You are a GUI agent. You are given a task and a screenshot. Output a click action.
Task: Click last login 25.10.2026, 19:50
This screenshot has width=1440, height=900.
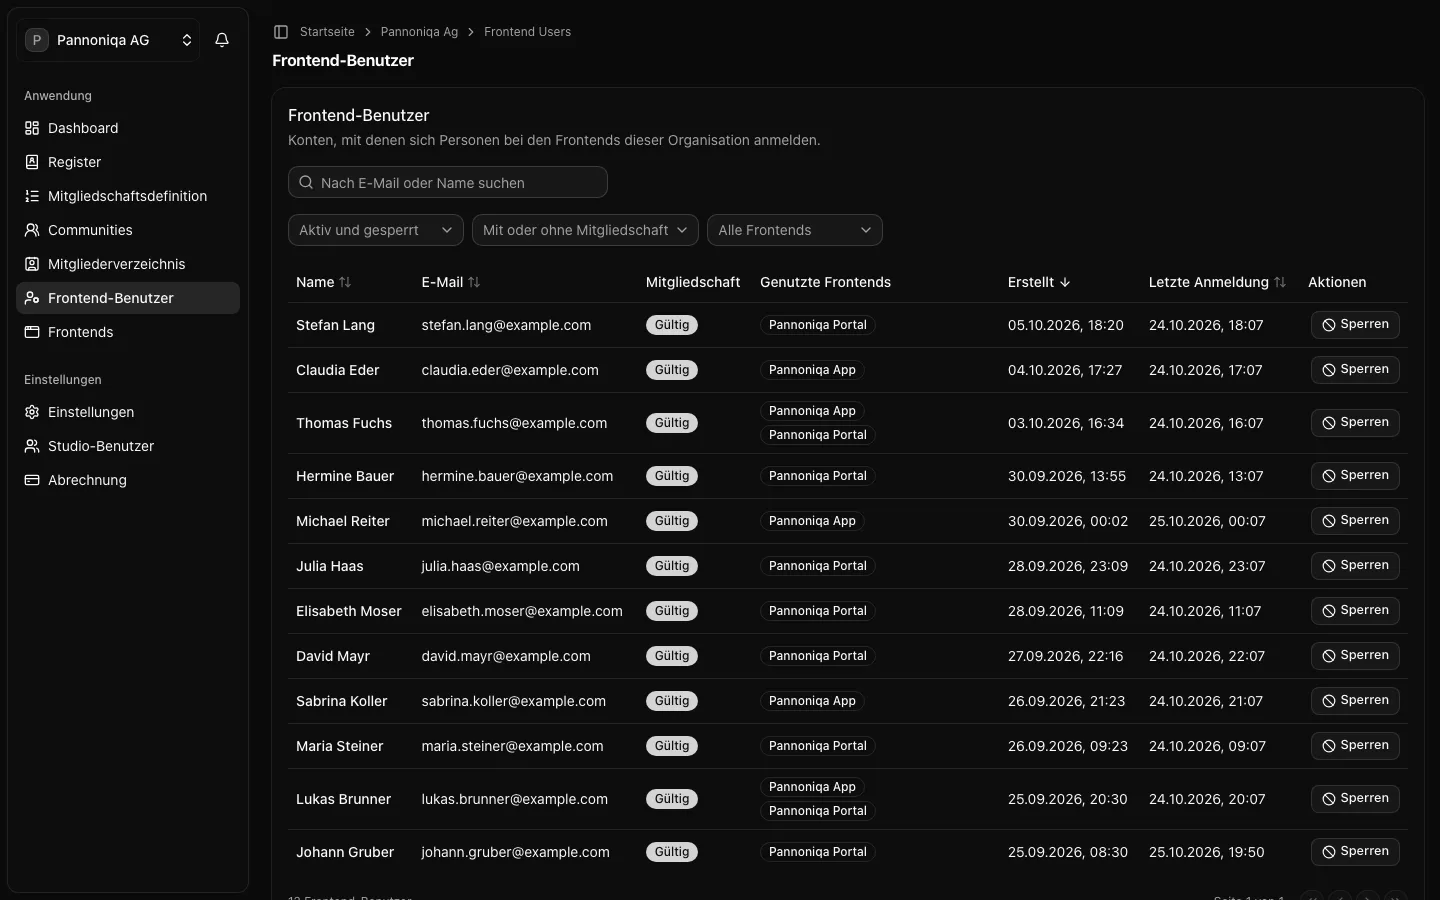[1206, 852]
